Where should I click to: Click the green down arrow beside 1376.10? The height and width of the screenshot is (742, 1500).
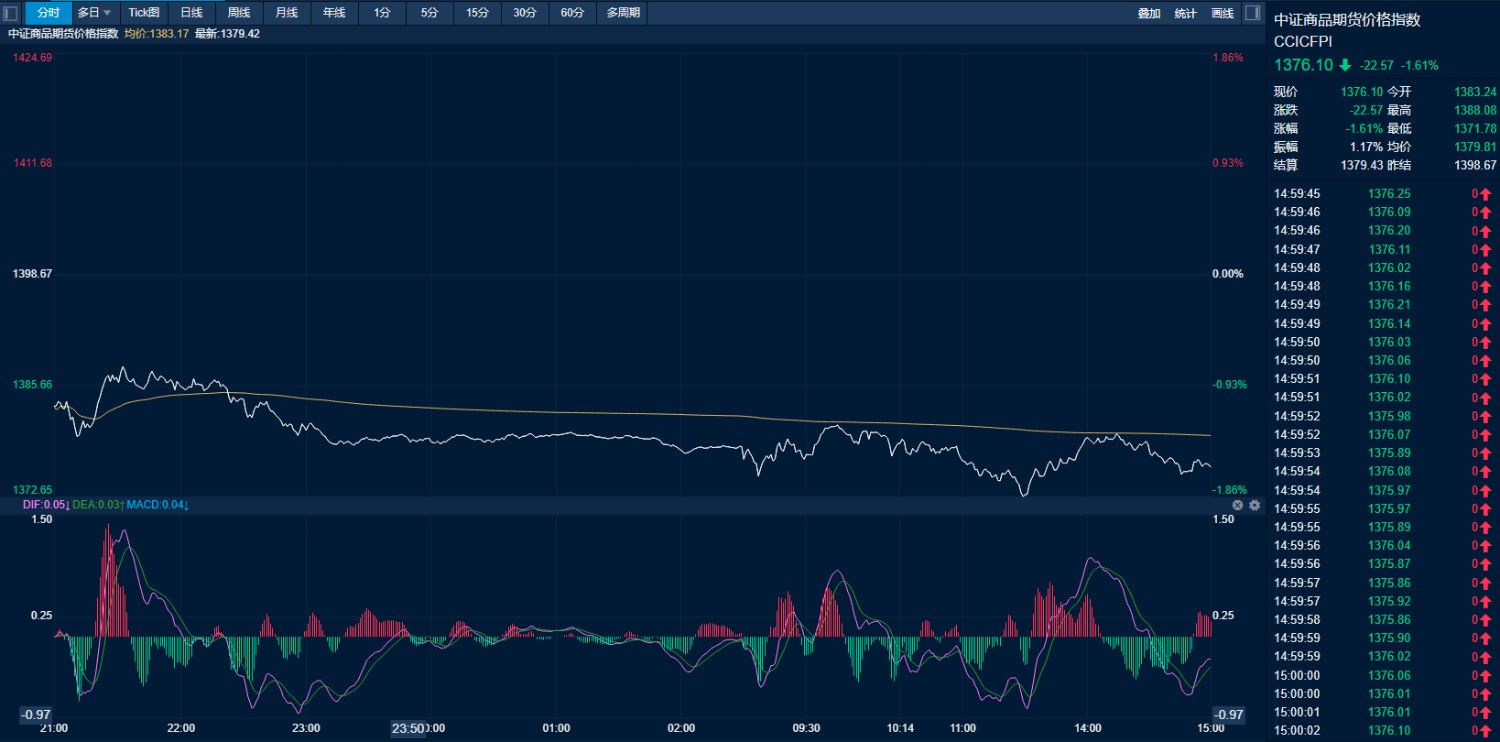[1345, 65]
